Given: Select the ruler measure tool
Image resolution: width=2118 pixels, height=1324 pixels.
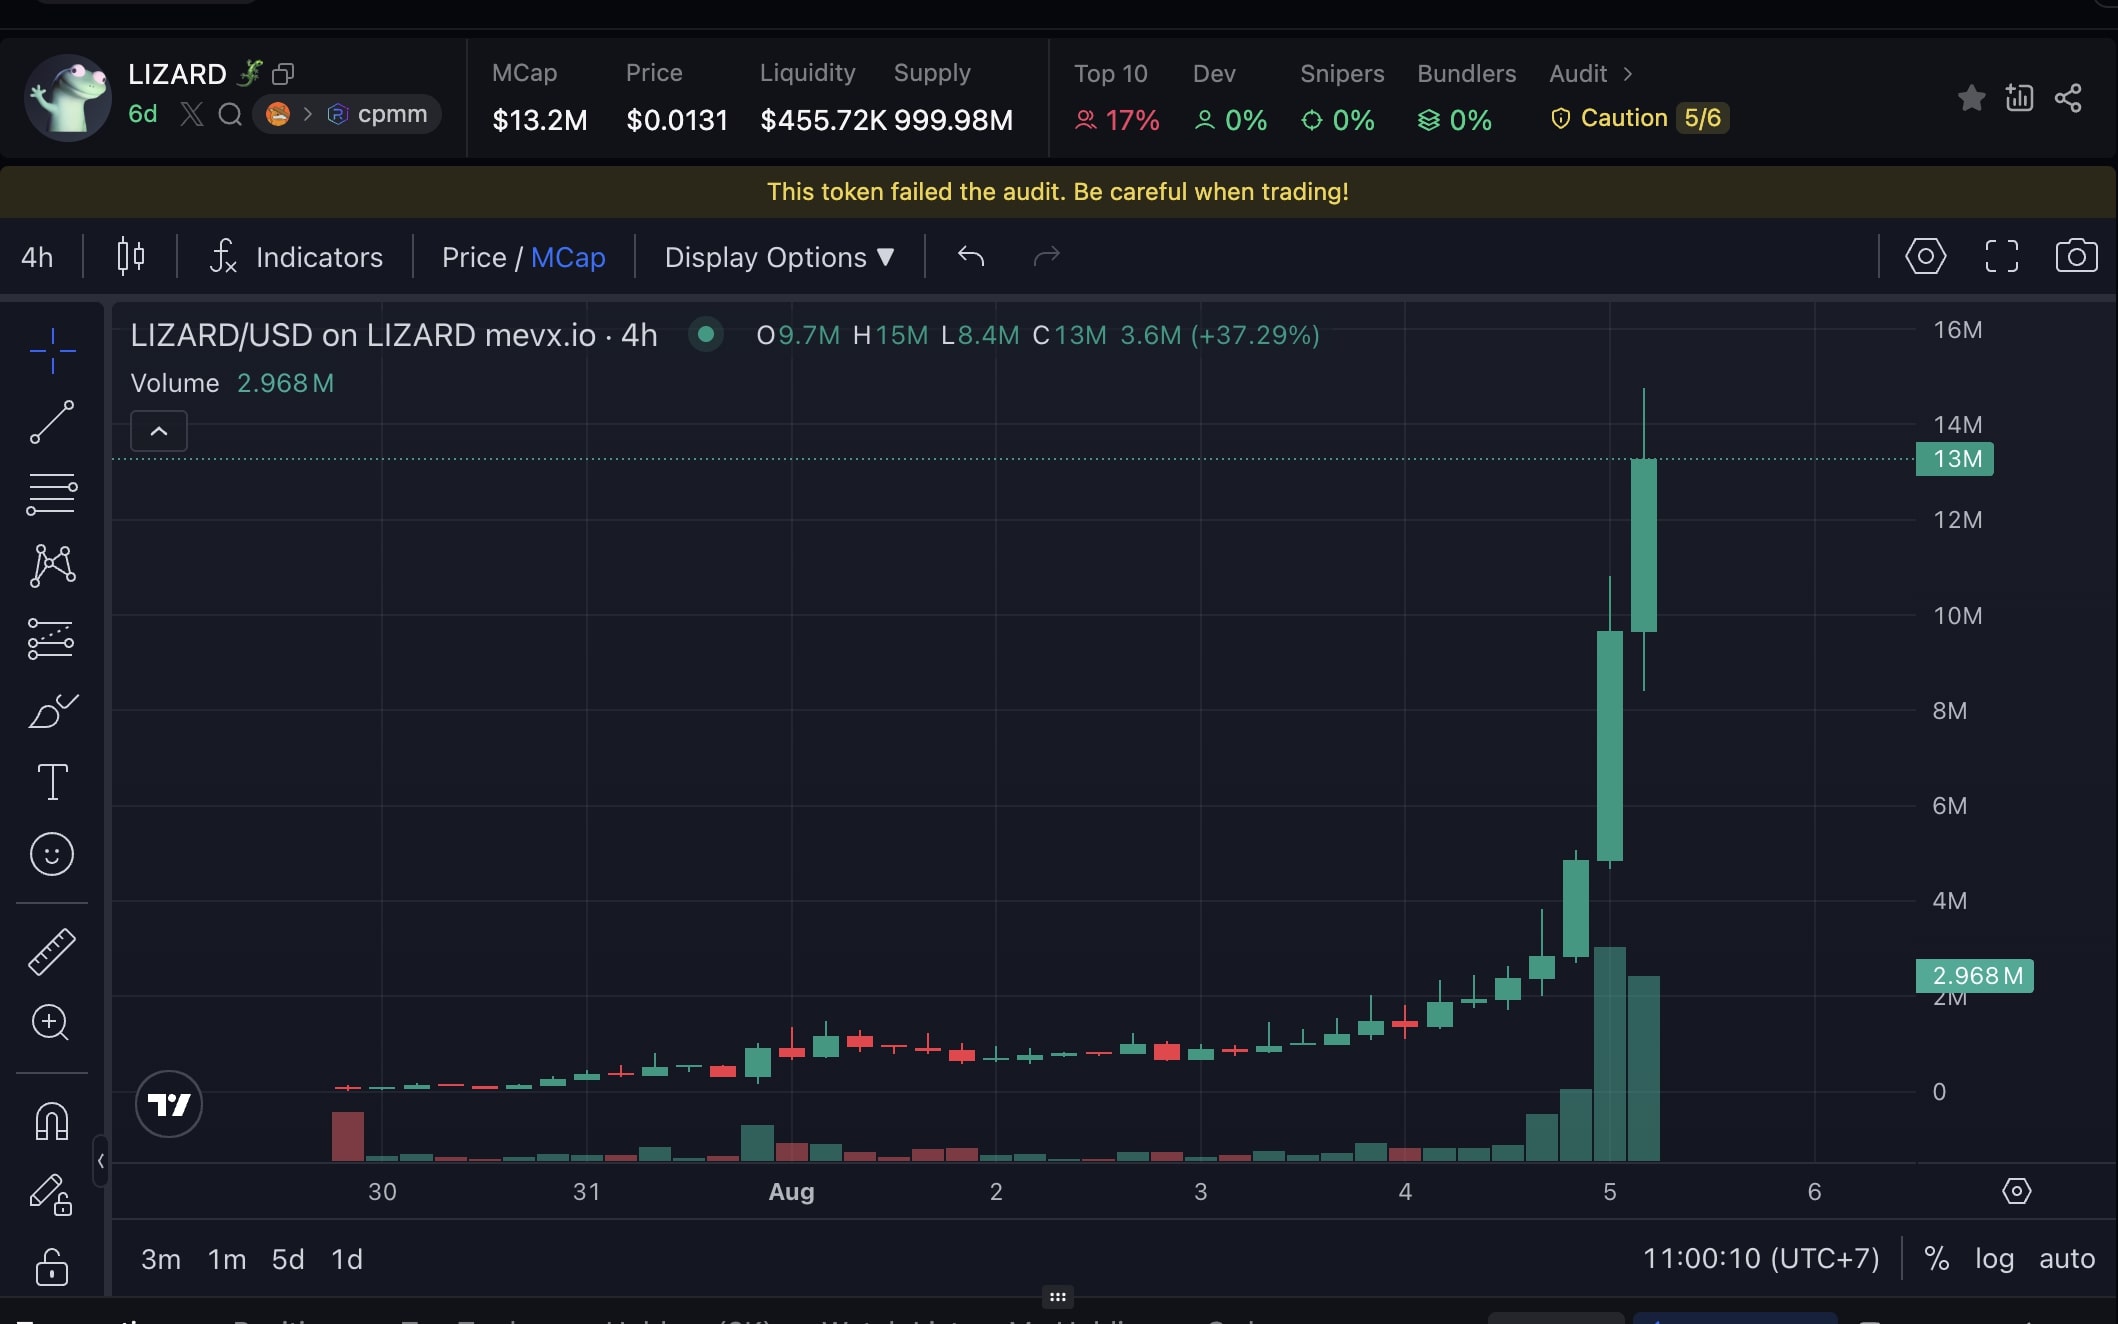Looking at the screenshot, I should click(x=52, y=951).
